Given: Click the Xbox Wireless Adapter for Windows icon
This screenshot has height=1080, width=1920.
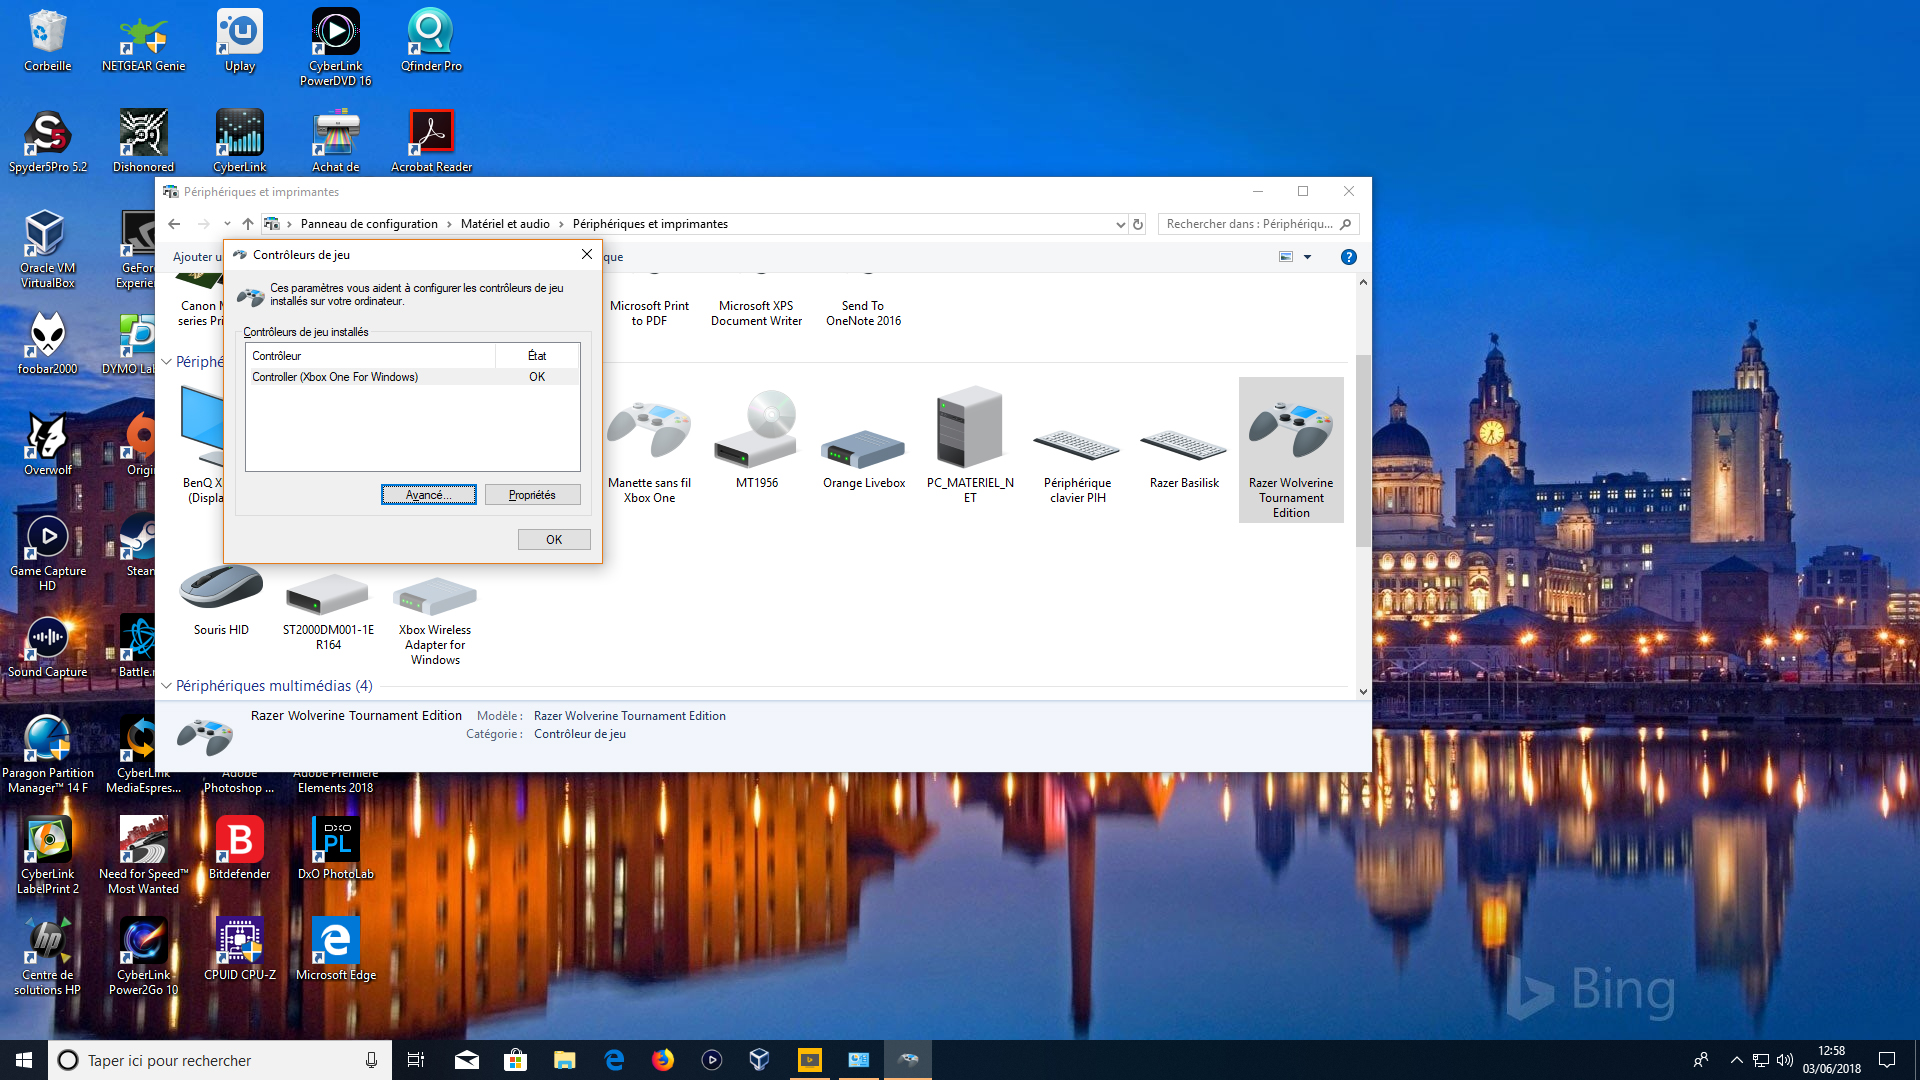Looking at the screenshot, I should (435, 598).
